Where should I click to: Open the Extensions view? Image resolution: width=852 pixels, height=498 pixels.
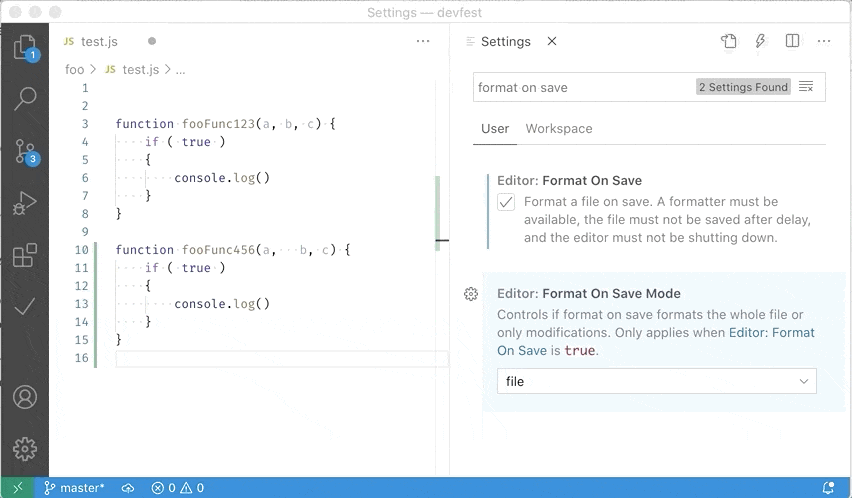point(25,256)
